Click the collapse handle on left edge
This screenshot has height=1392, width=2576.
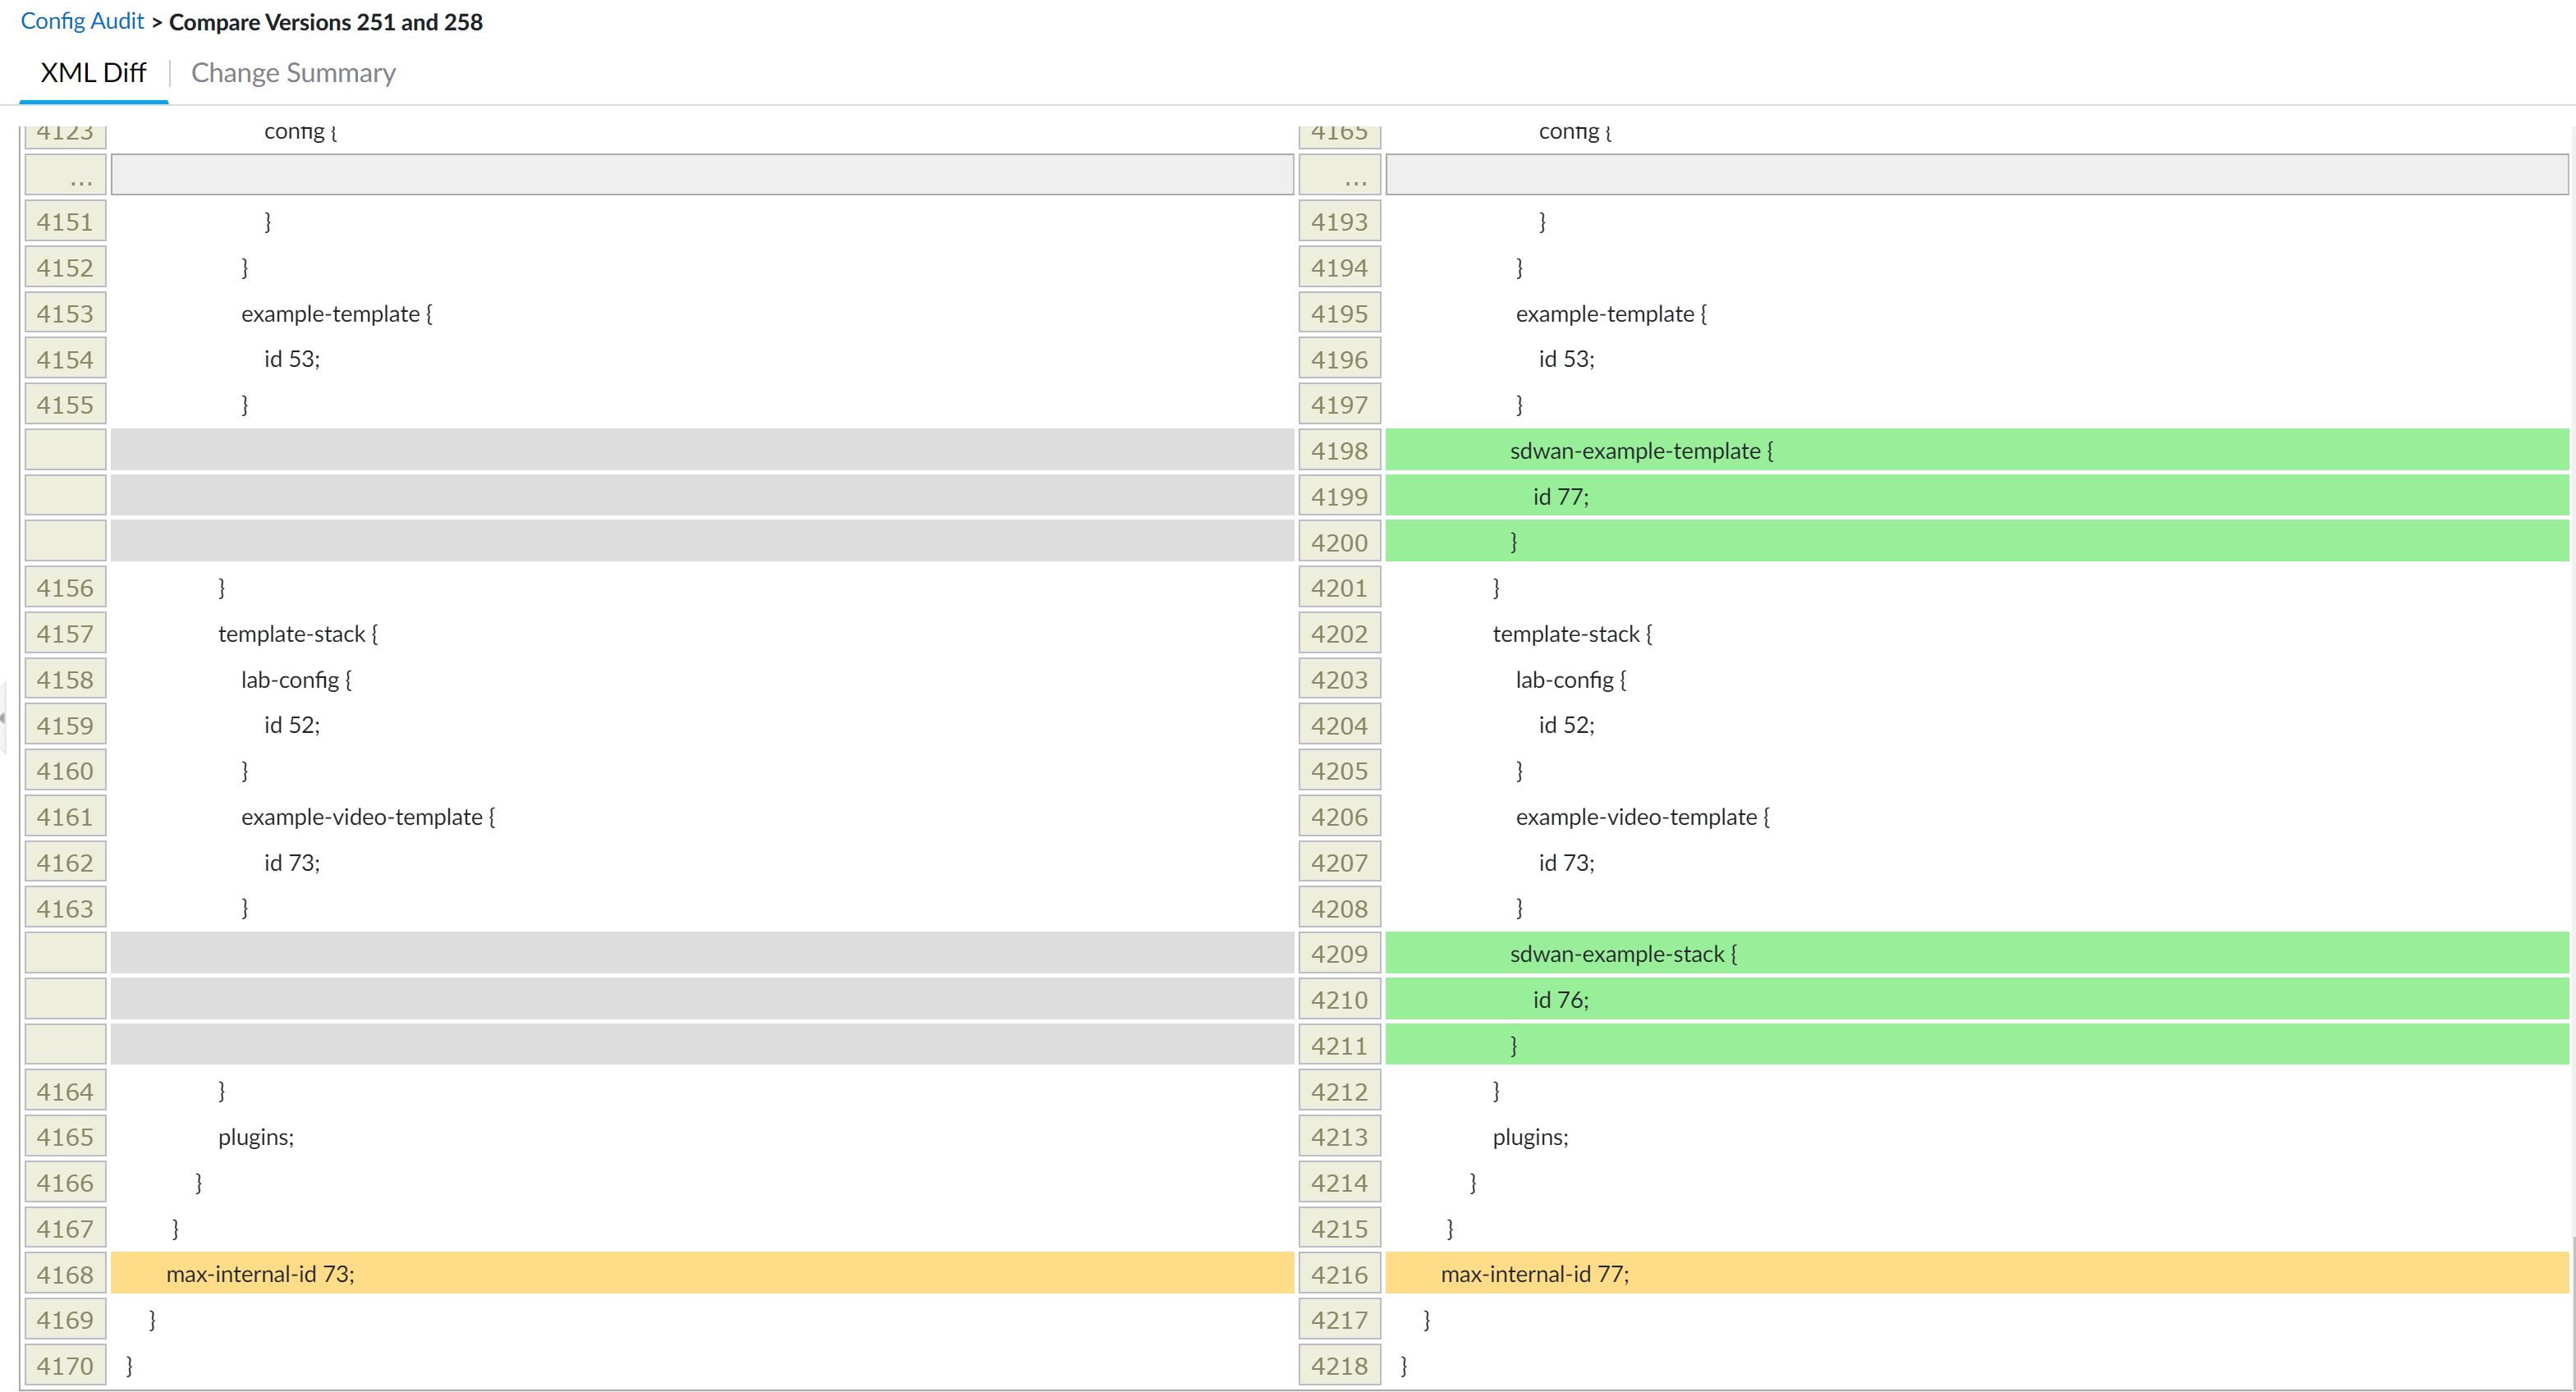[3, 718]
